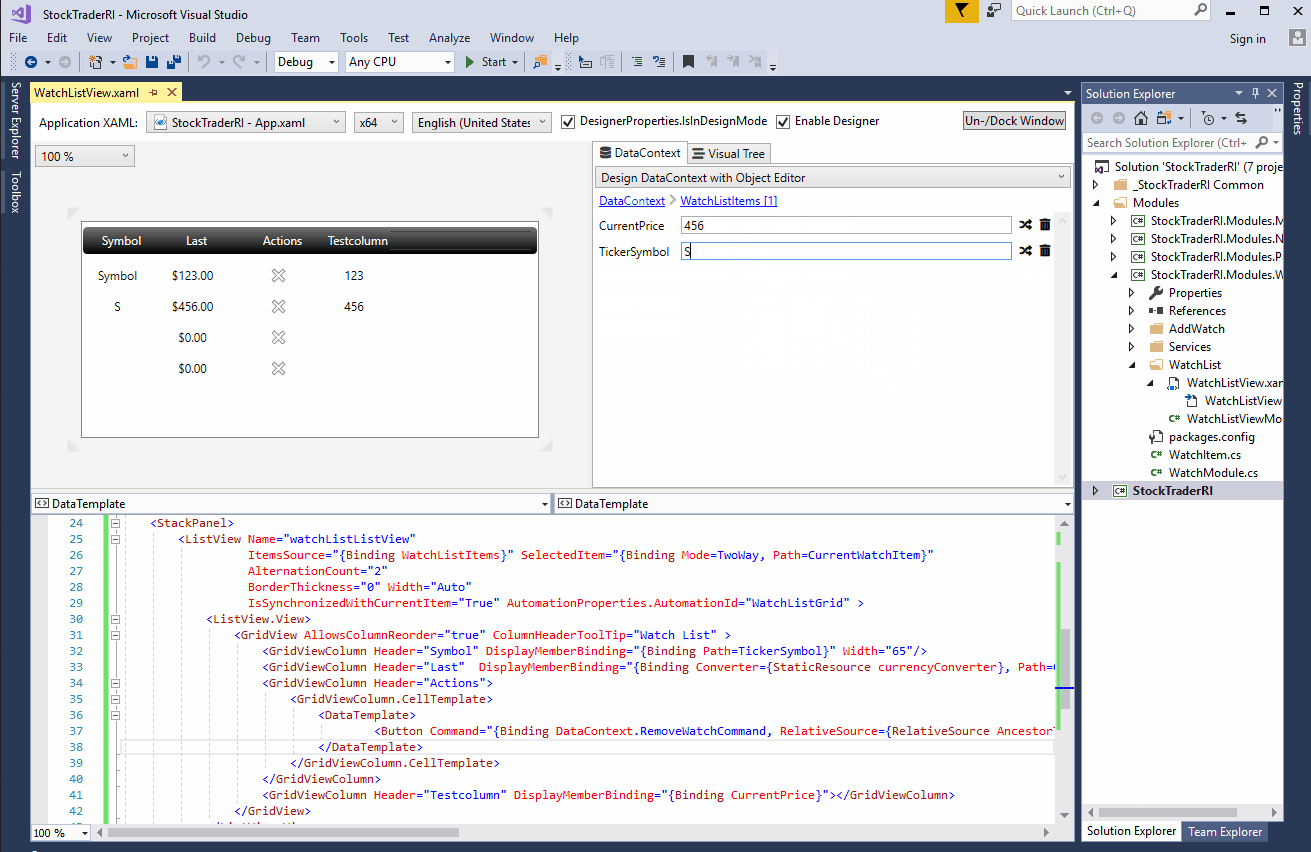Screen dimensions: 1311x852
Task: Switch to the Team Explorer tab
Action: tap(1225, 831)
